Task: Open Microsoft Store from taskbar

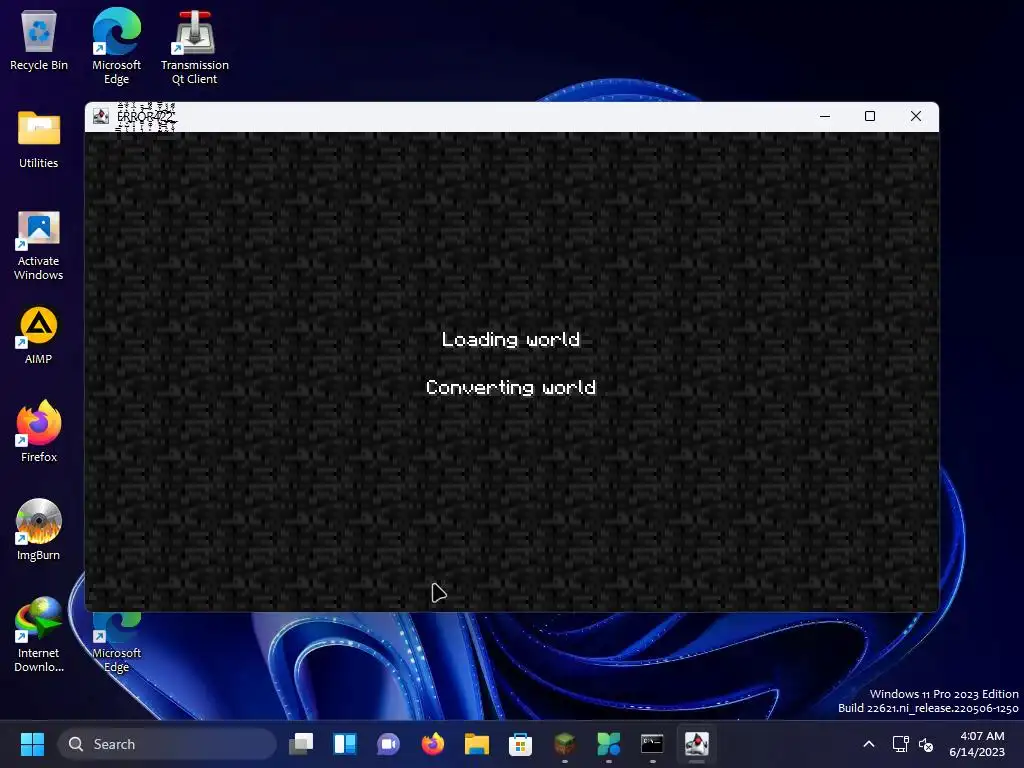Action: (x=520, y=744)
